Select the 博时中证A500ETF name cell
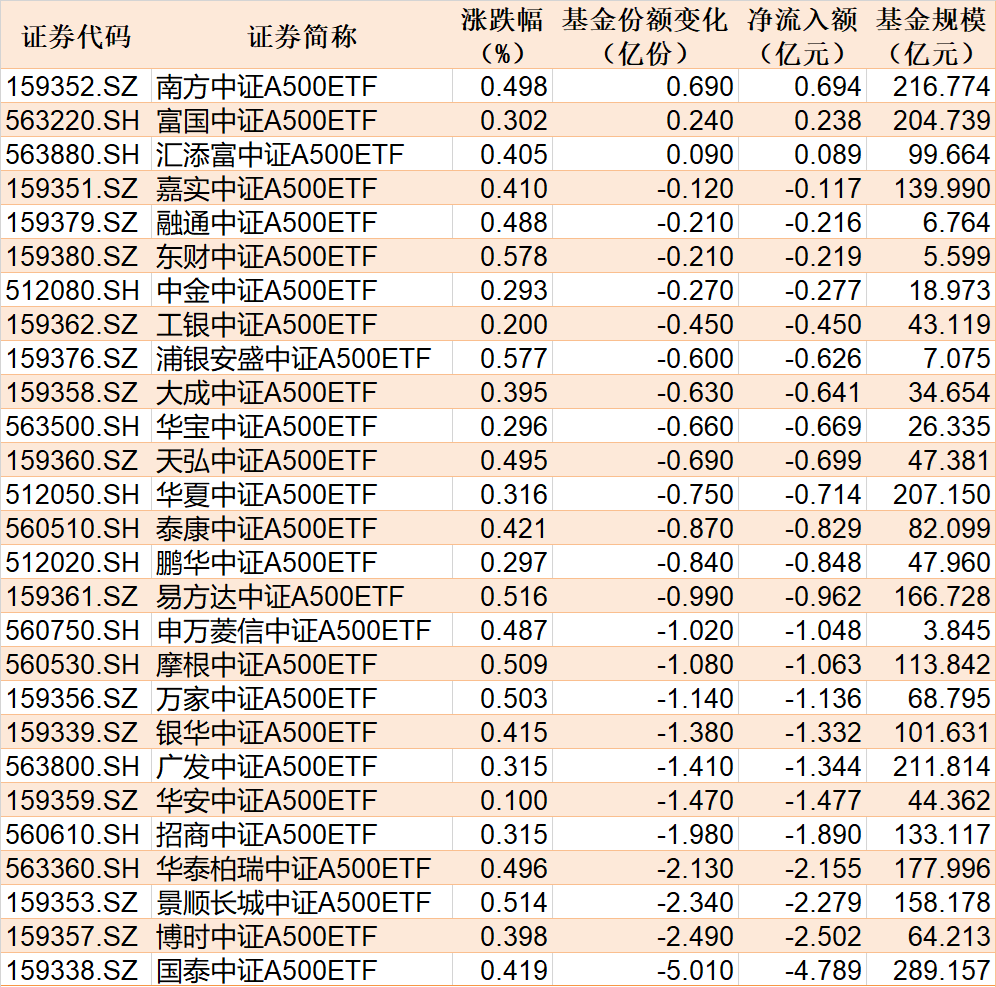This screenshot has height=987, width=996. click(x=302, y=936)
